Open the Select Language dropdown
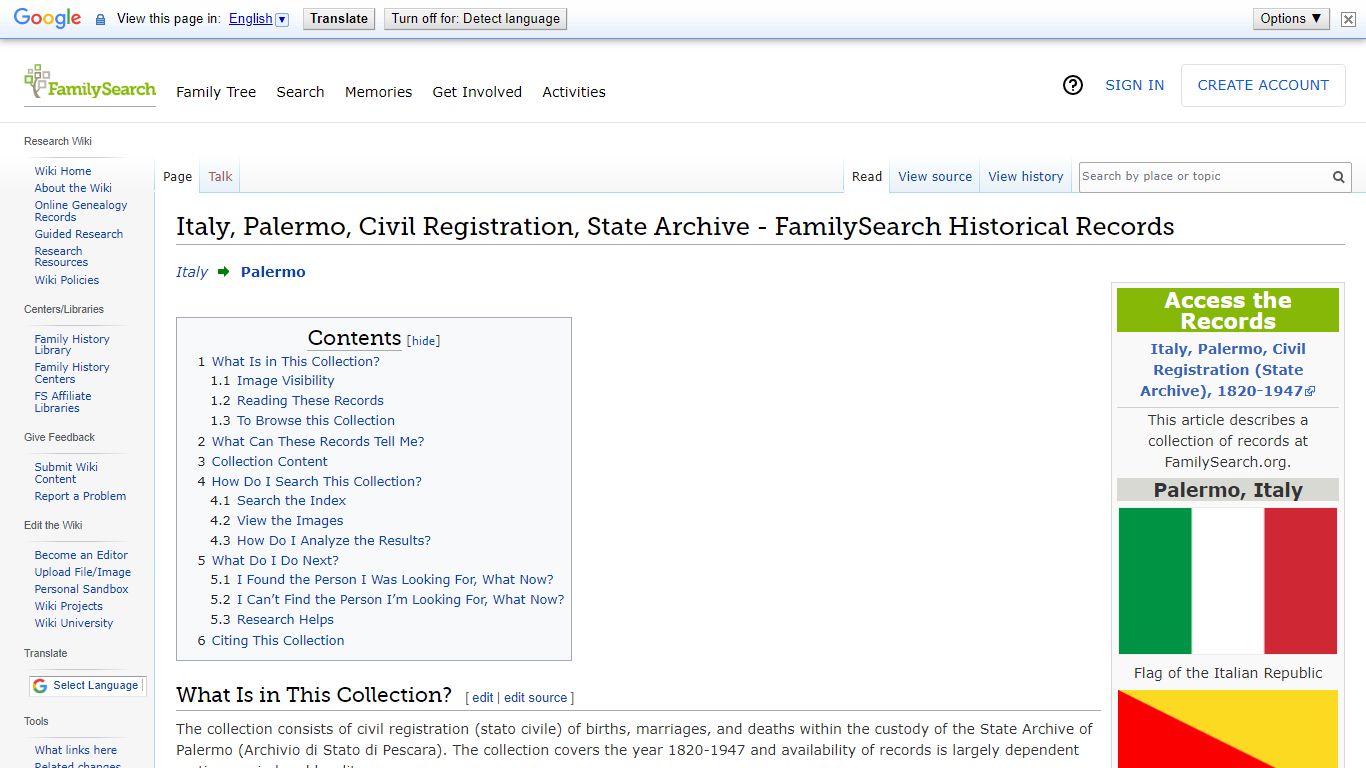 (x=86, y=686)
